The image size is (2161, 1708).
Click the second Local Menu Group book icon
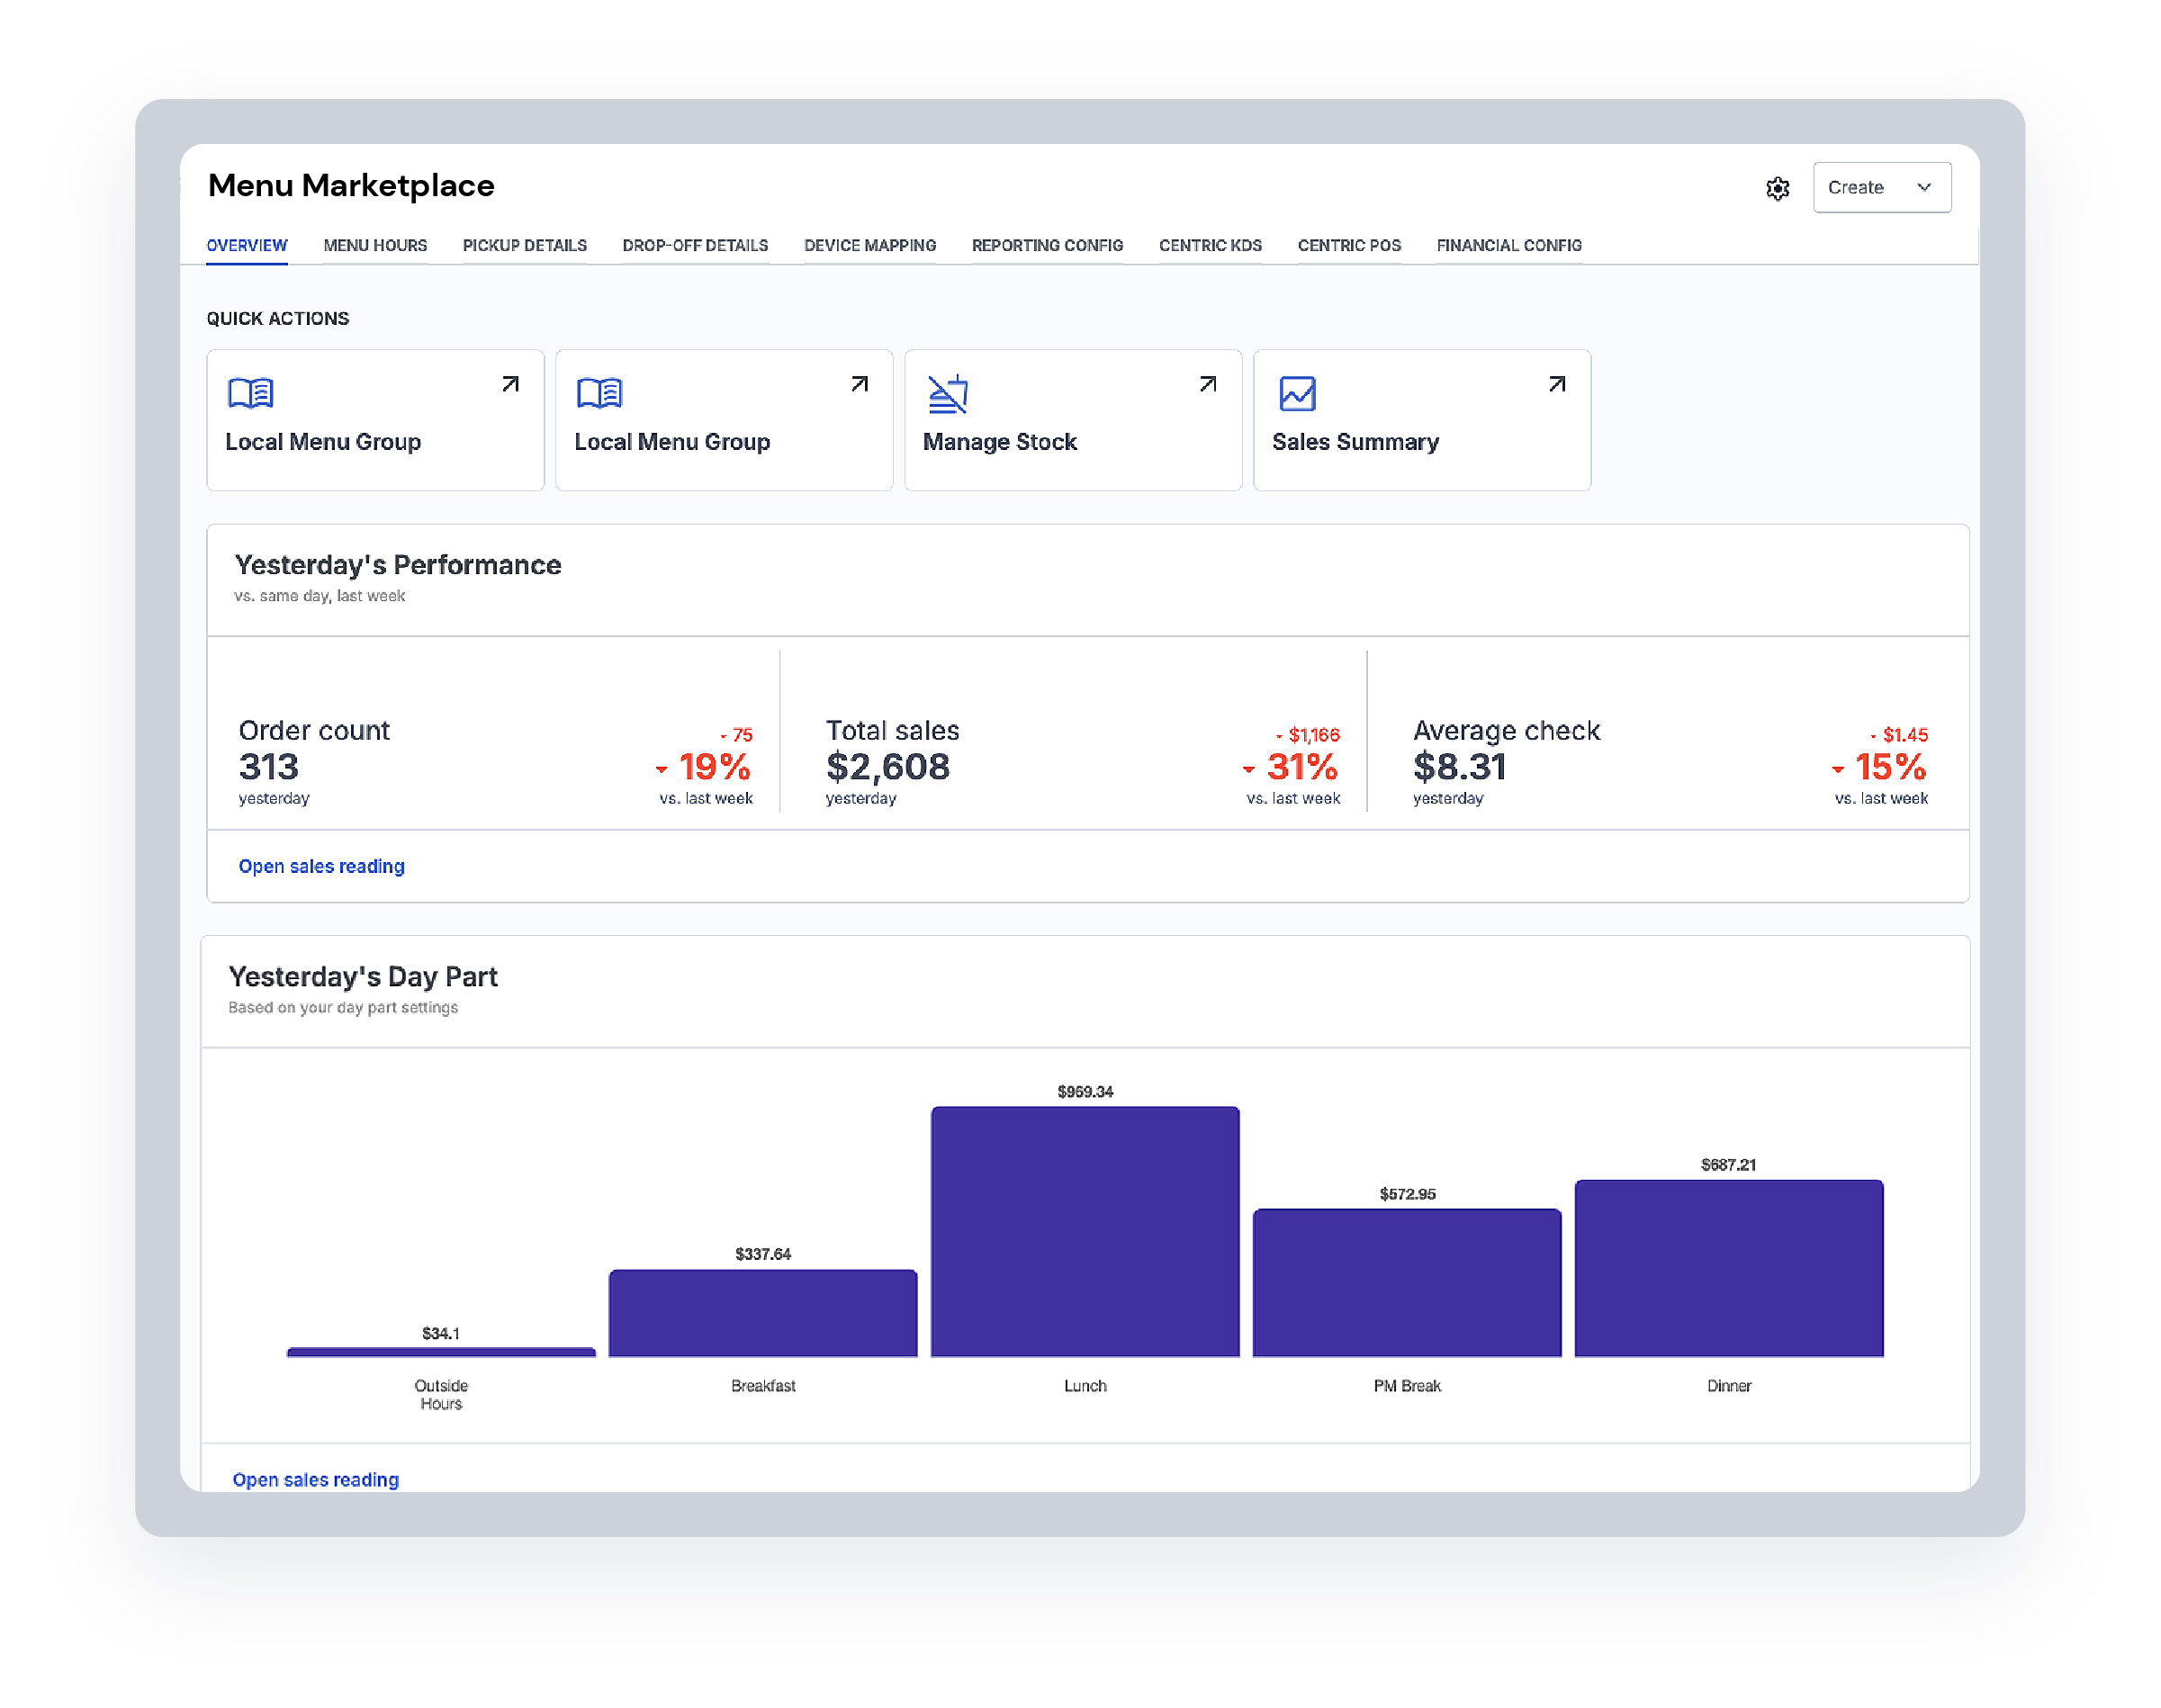coord(599,394)
